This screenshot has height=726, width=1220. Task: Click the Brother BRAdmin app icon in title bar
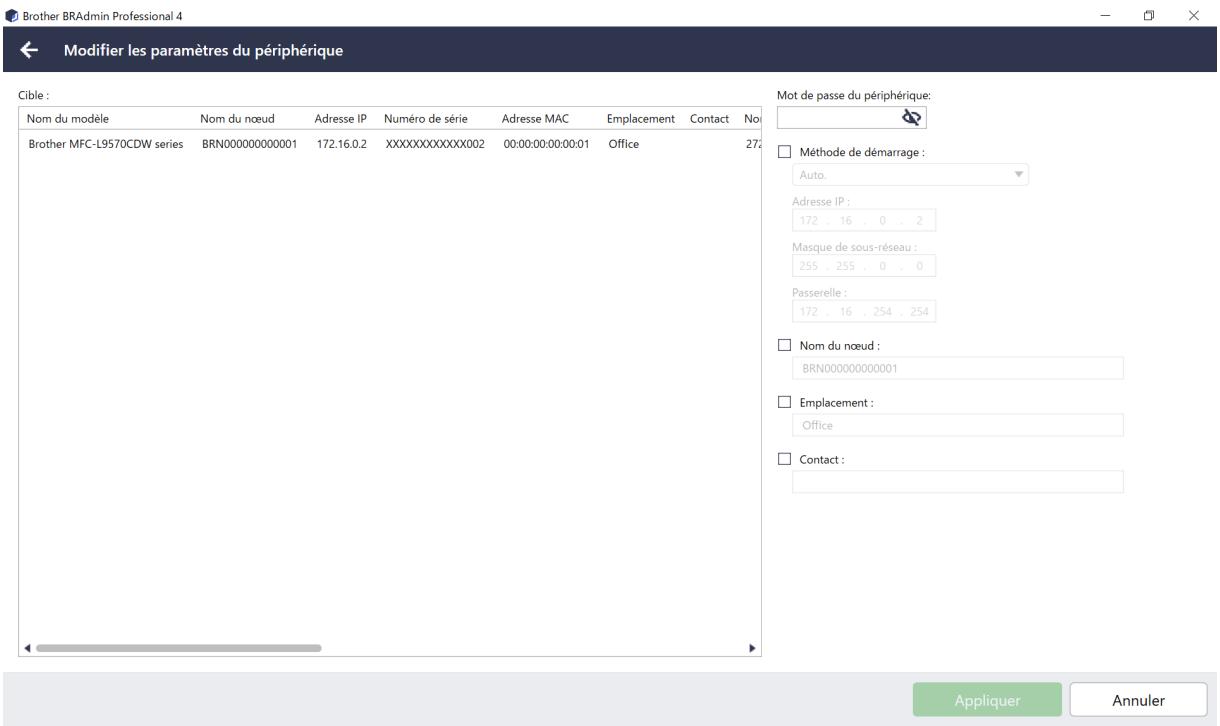(x=11, y=14)
